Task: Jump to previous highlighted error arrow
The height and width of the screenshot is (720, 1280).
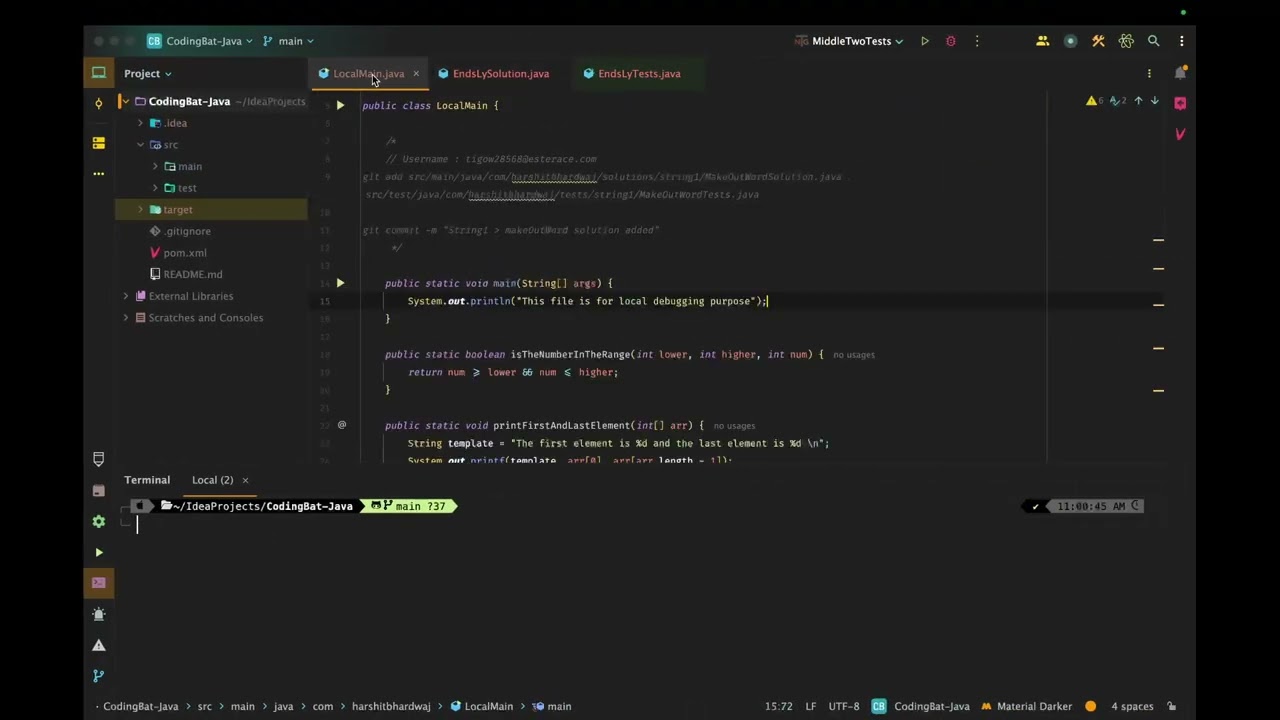Action: point(1138,100)
